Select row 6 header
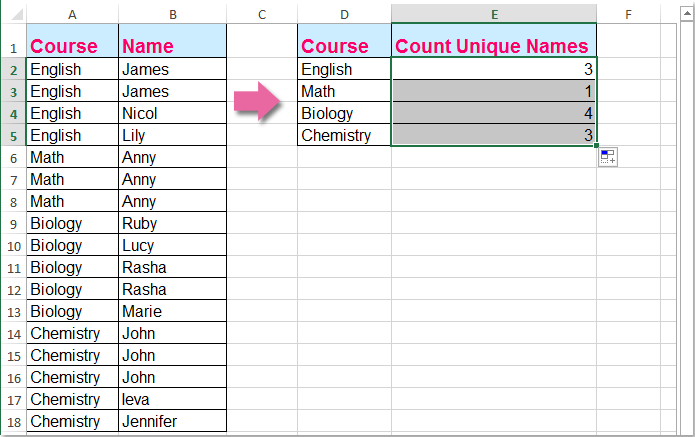695x437 pixels. point(13,157)
